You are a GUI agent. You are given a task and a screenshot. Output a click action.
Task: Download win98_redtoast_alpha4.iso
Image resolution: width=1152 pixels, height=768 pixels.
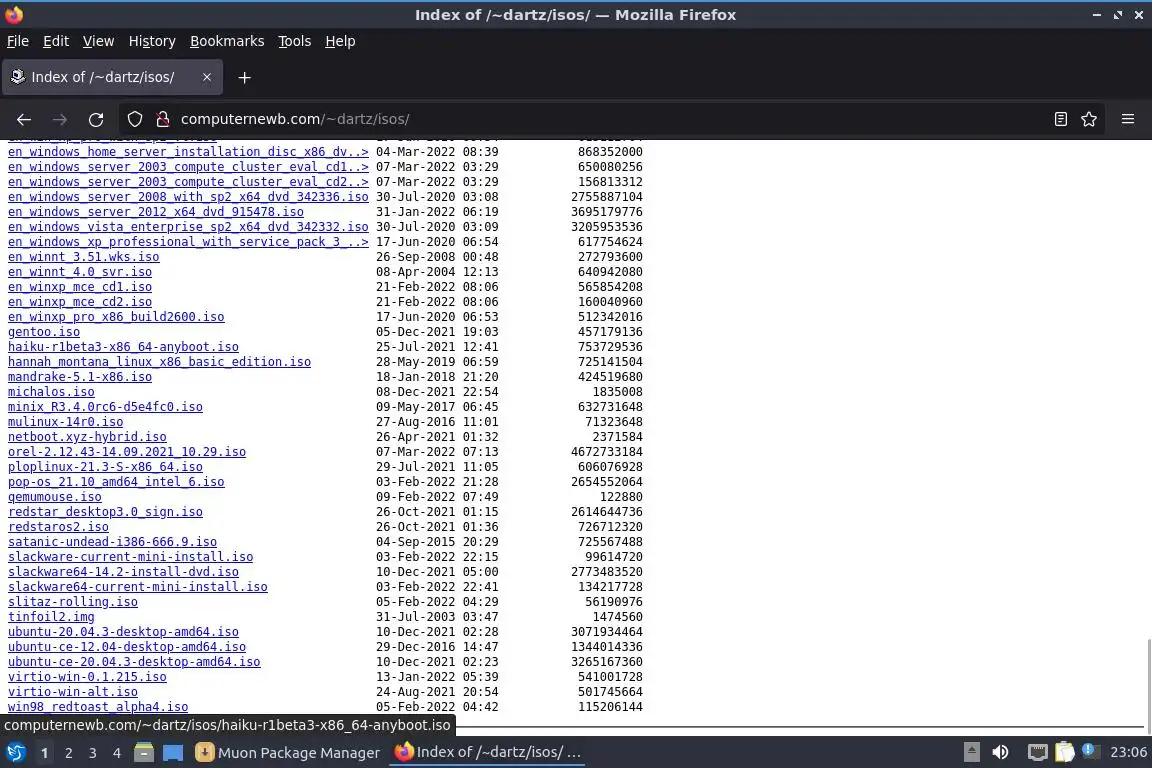98,707
